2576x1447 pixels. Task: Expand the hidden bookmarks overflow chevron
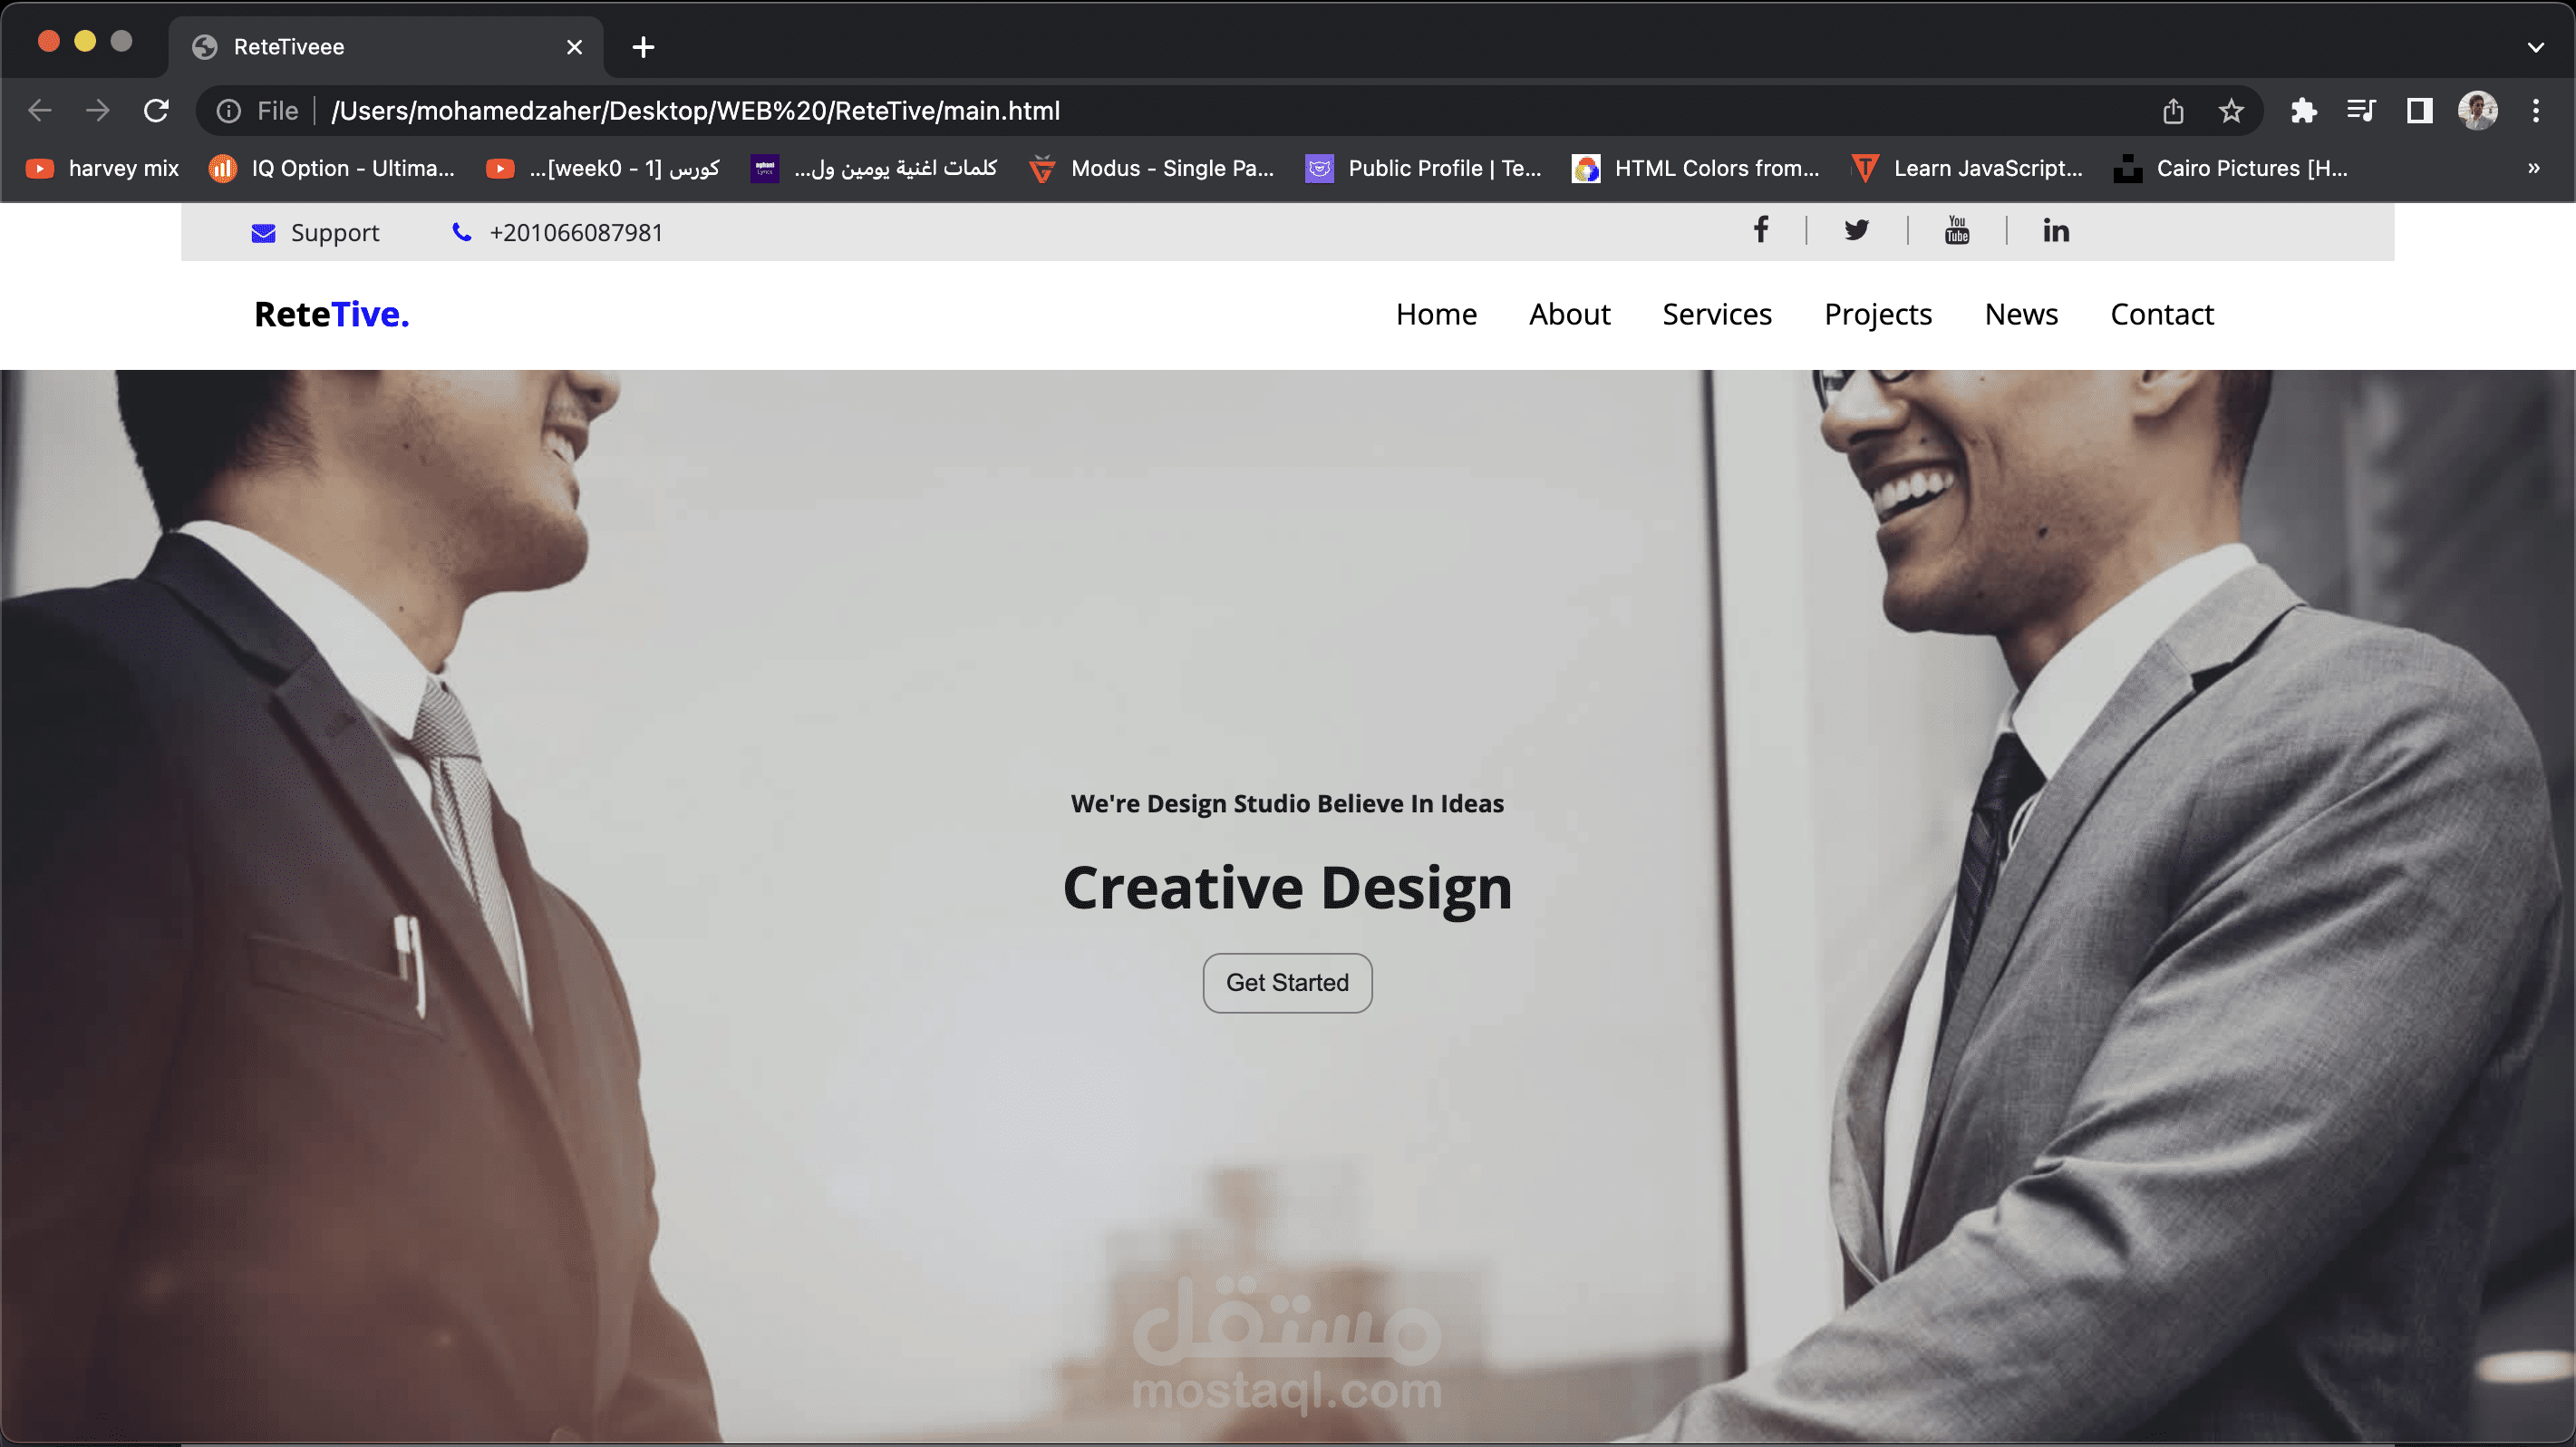[x=2533, y=168]
